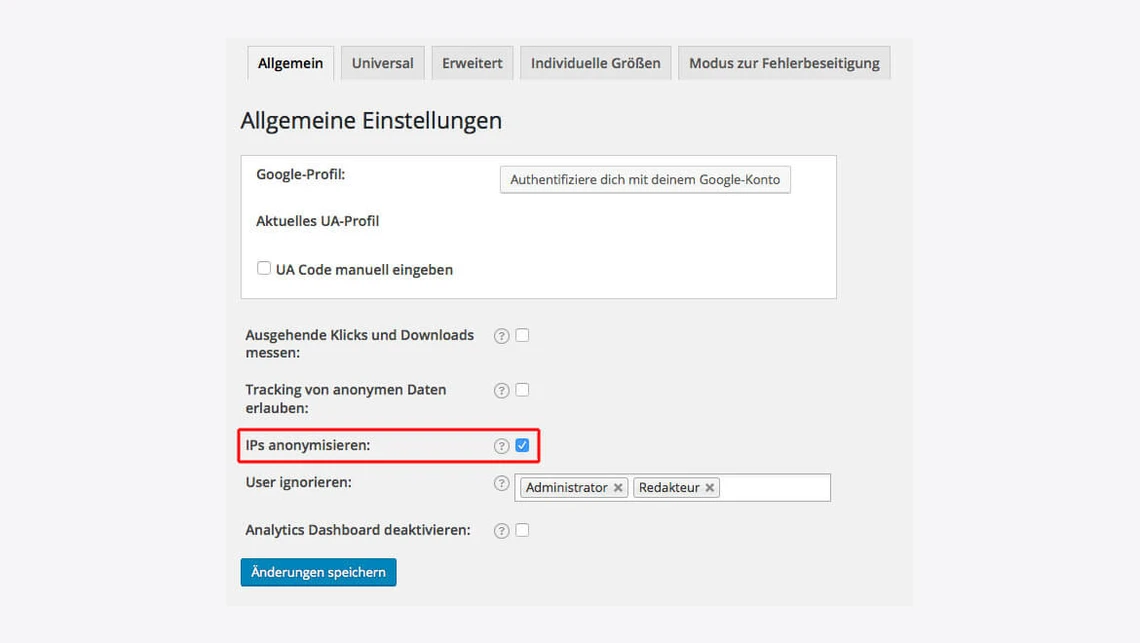Image resolution: width=1140 pixels, height=643 pixels.
Task: Click help icon for IPs anonymisieren
Action: (x=502, y=446)
